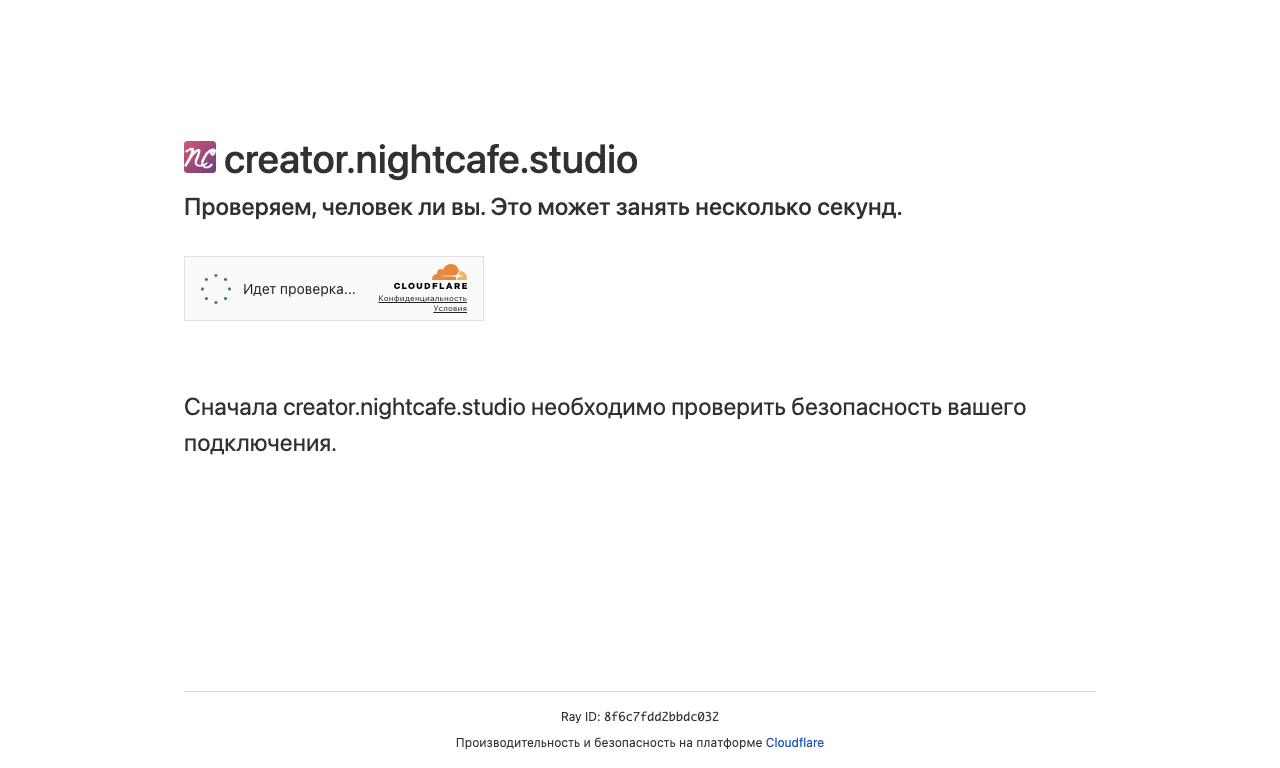Click the NightCafe logo icon
This screenshot has width=1280, height=768.
(200, 157)
